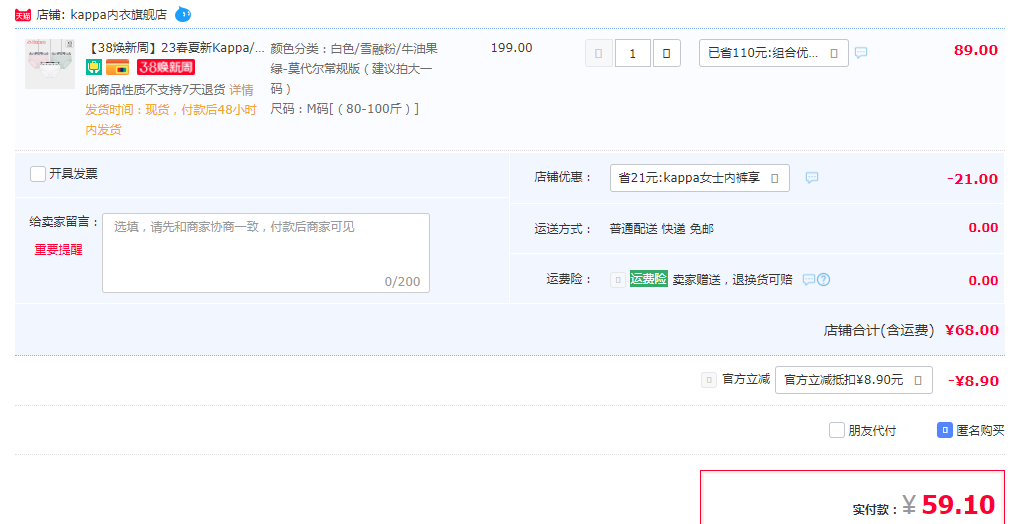Click the green guarantee badge icon
The image size is (1013, 524).
(94, 67)
